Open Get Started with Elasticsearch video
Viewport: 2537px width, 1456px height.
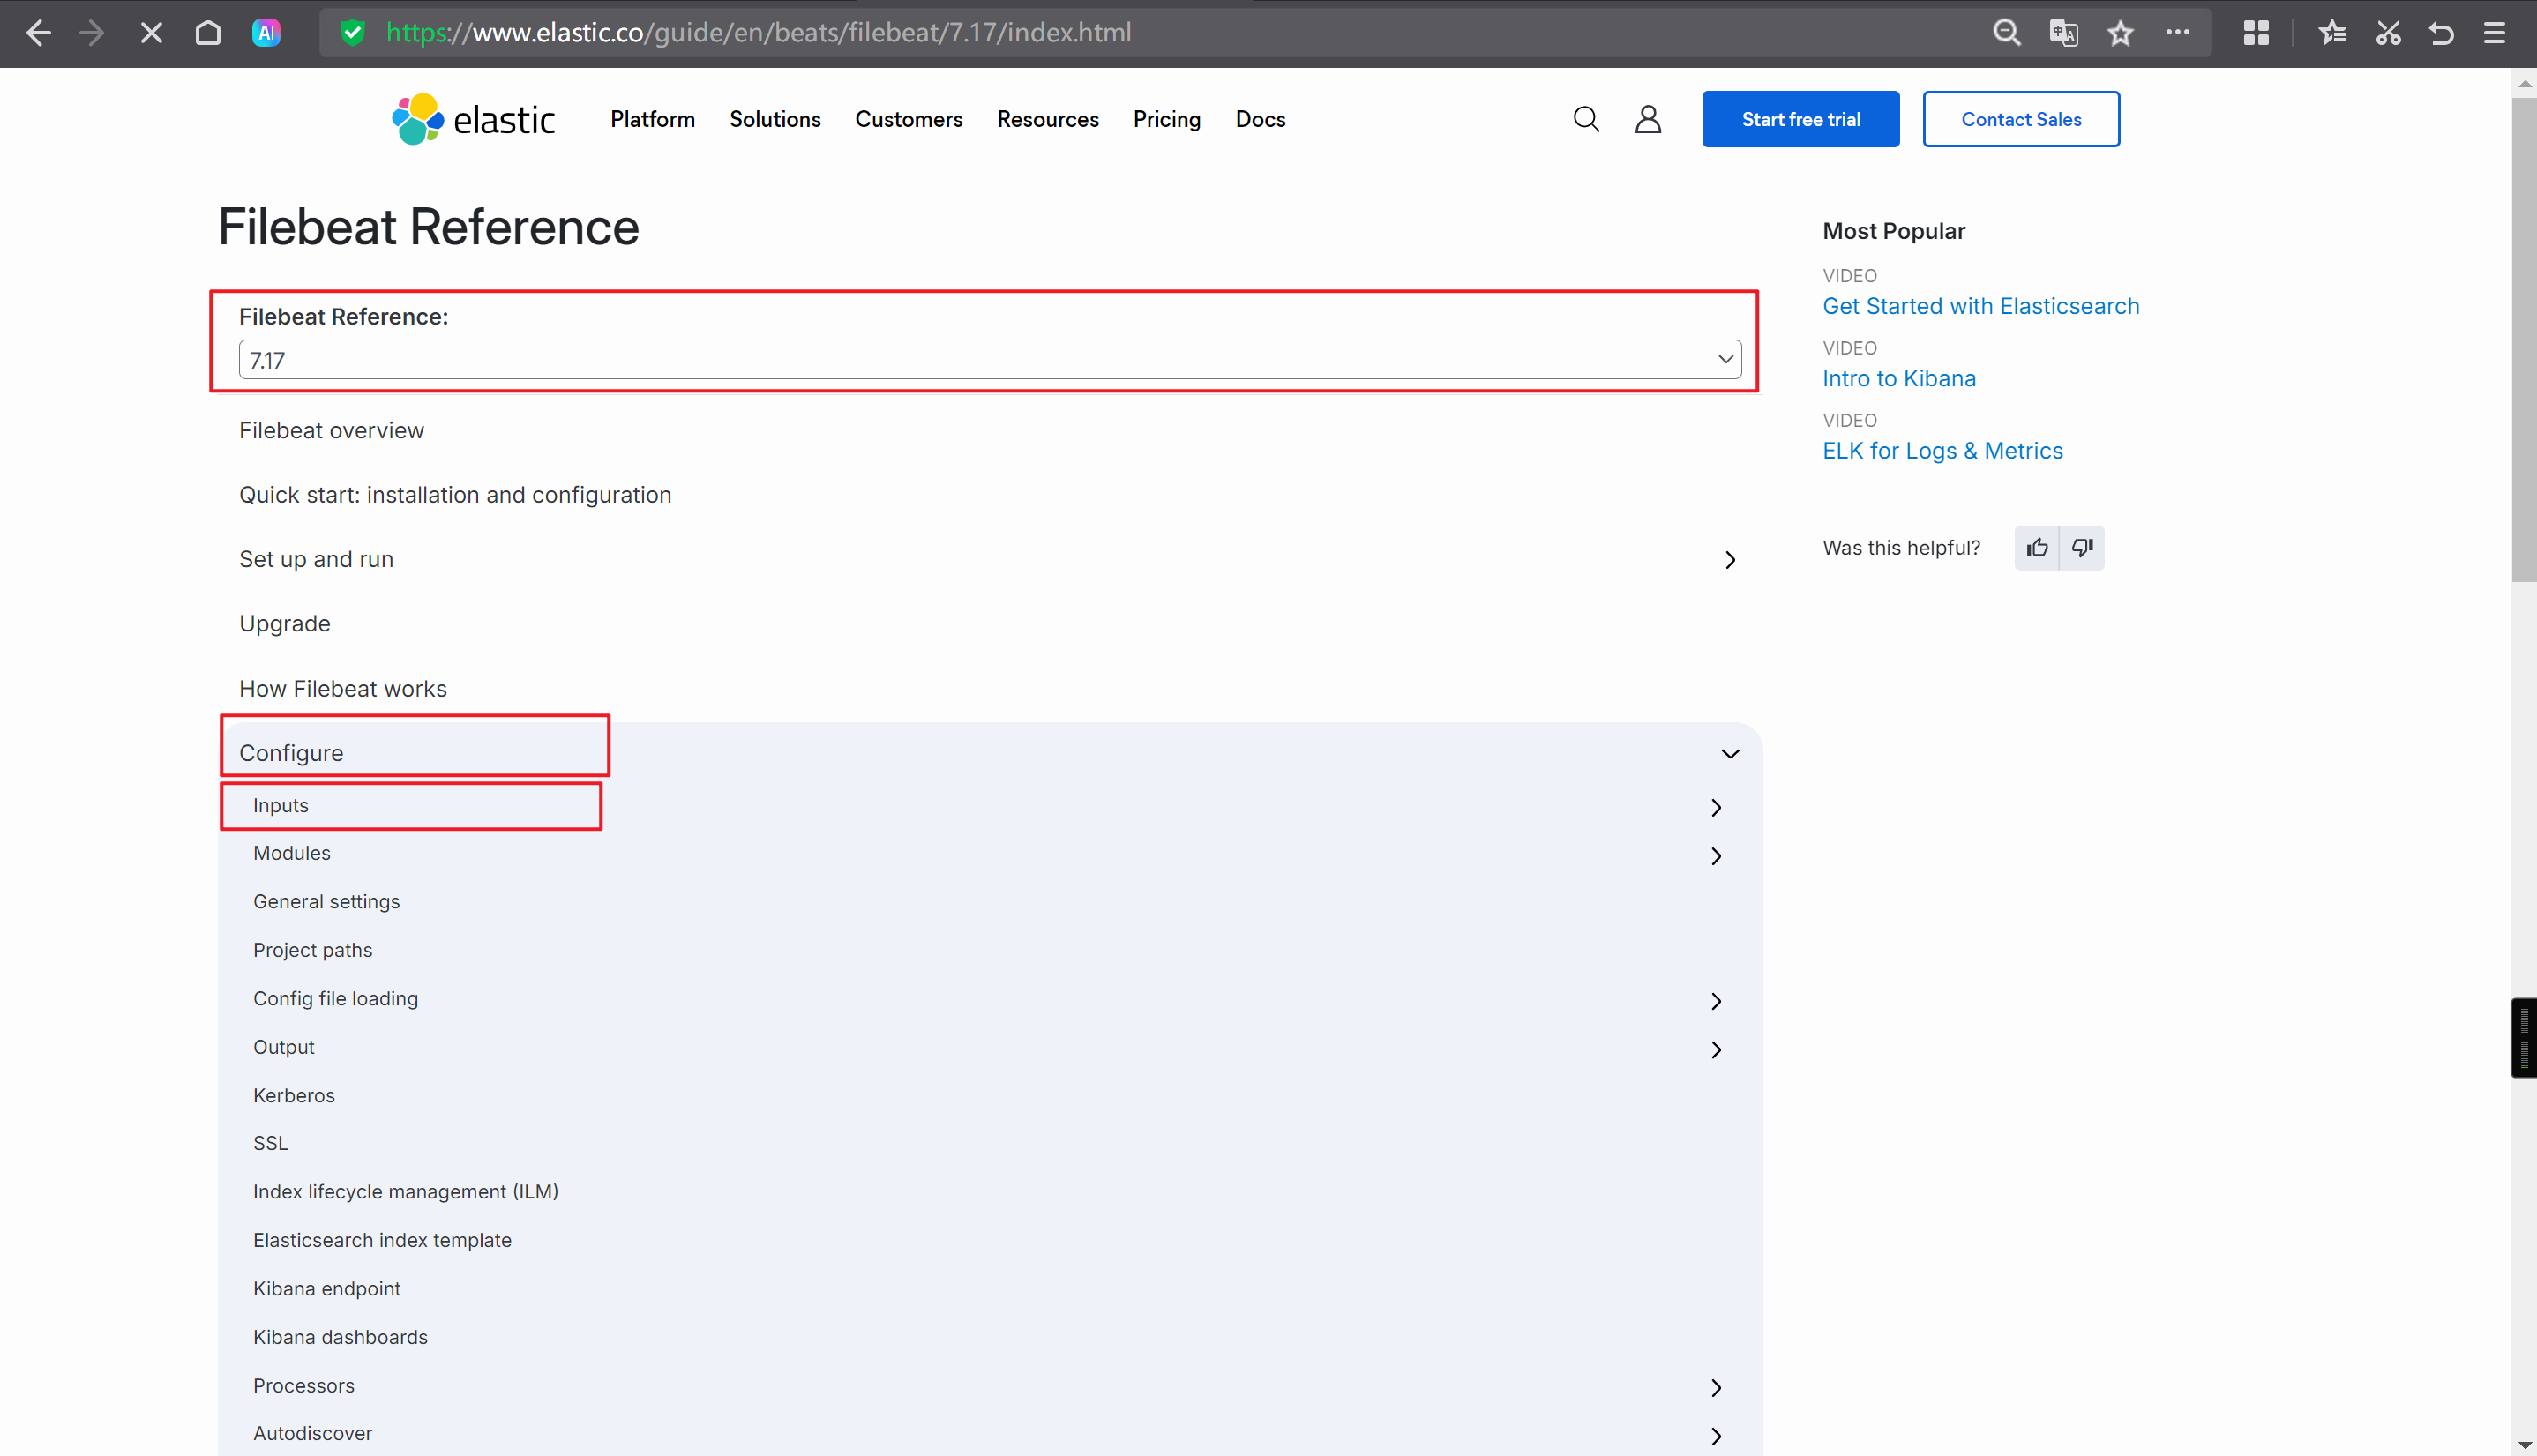click(x=1980, y=306)
